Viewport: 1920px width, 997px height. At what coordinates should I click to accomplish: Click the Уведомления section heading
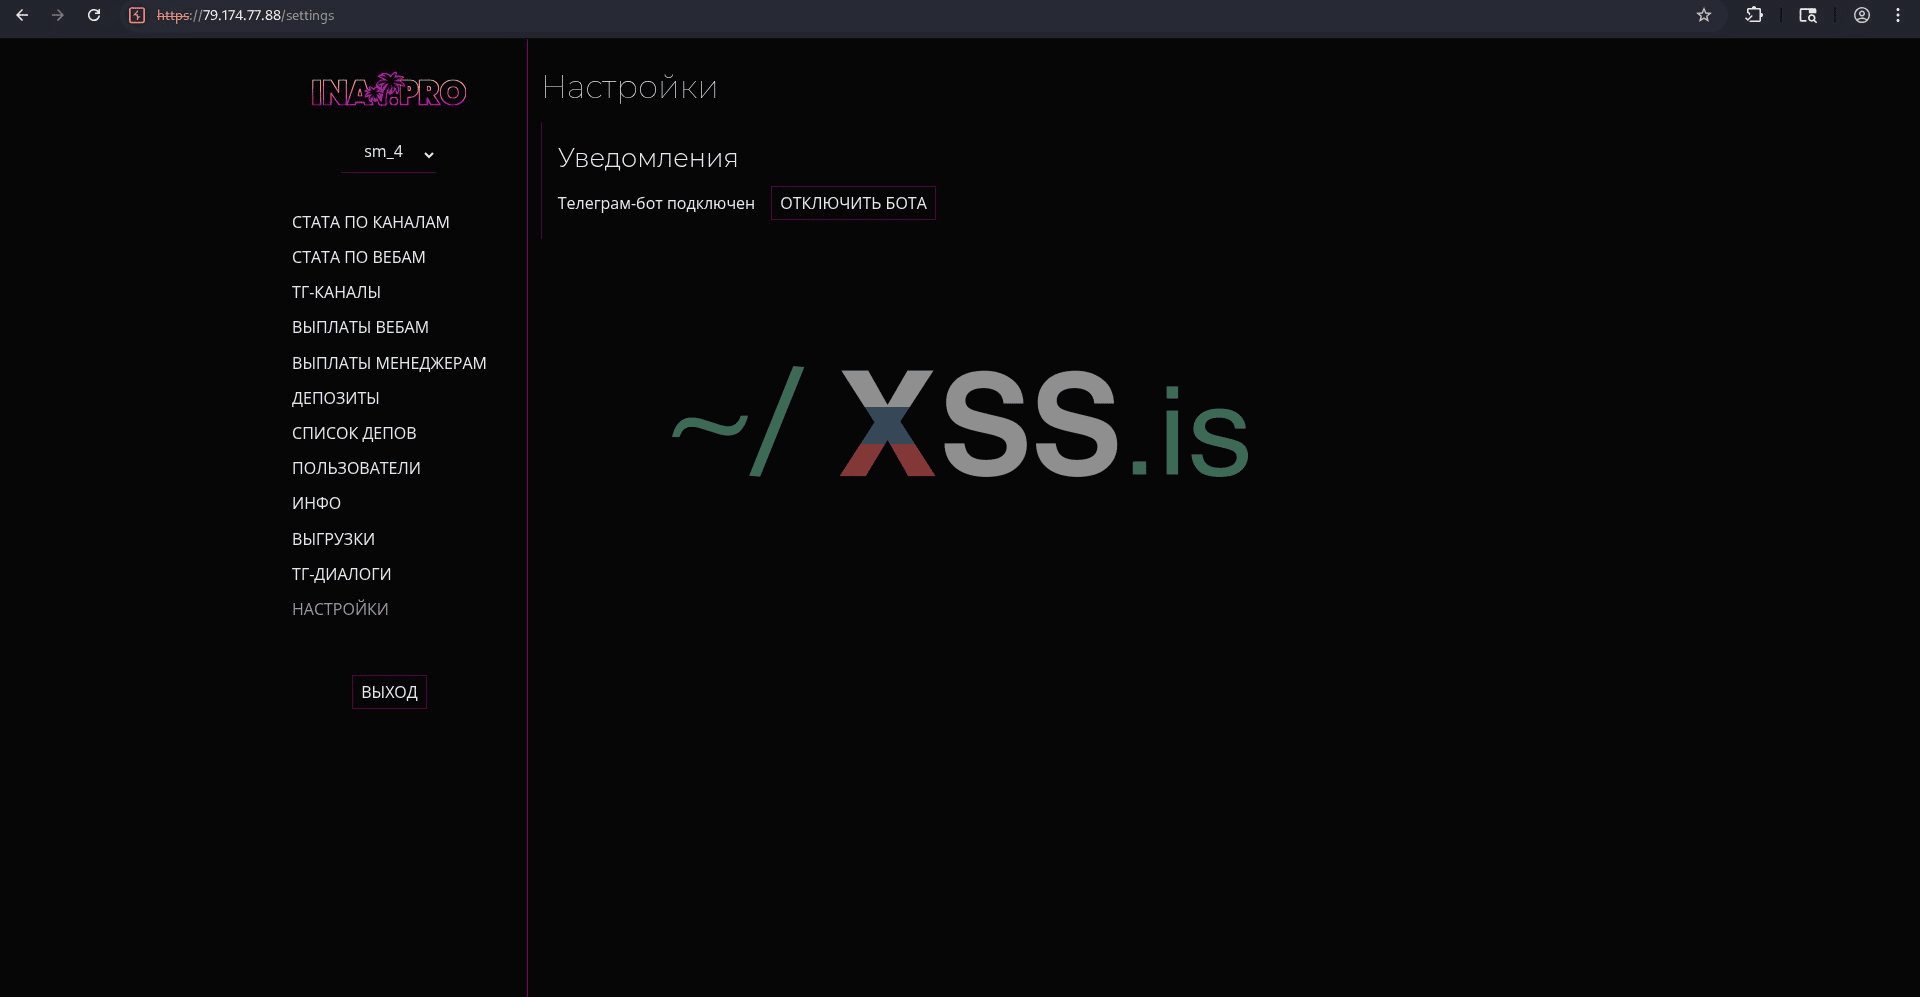click(648, 158)
